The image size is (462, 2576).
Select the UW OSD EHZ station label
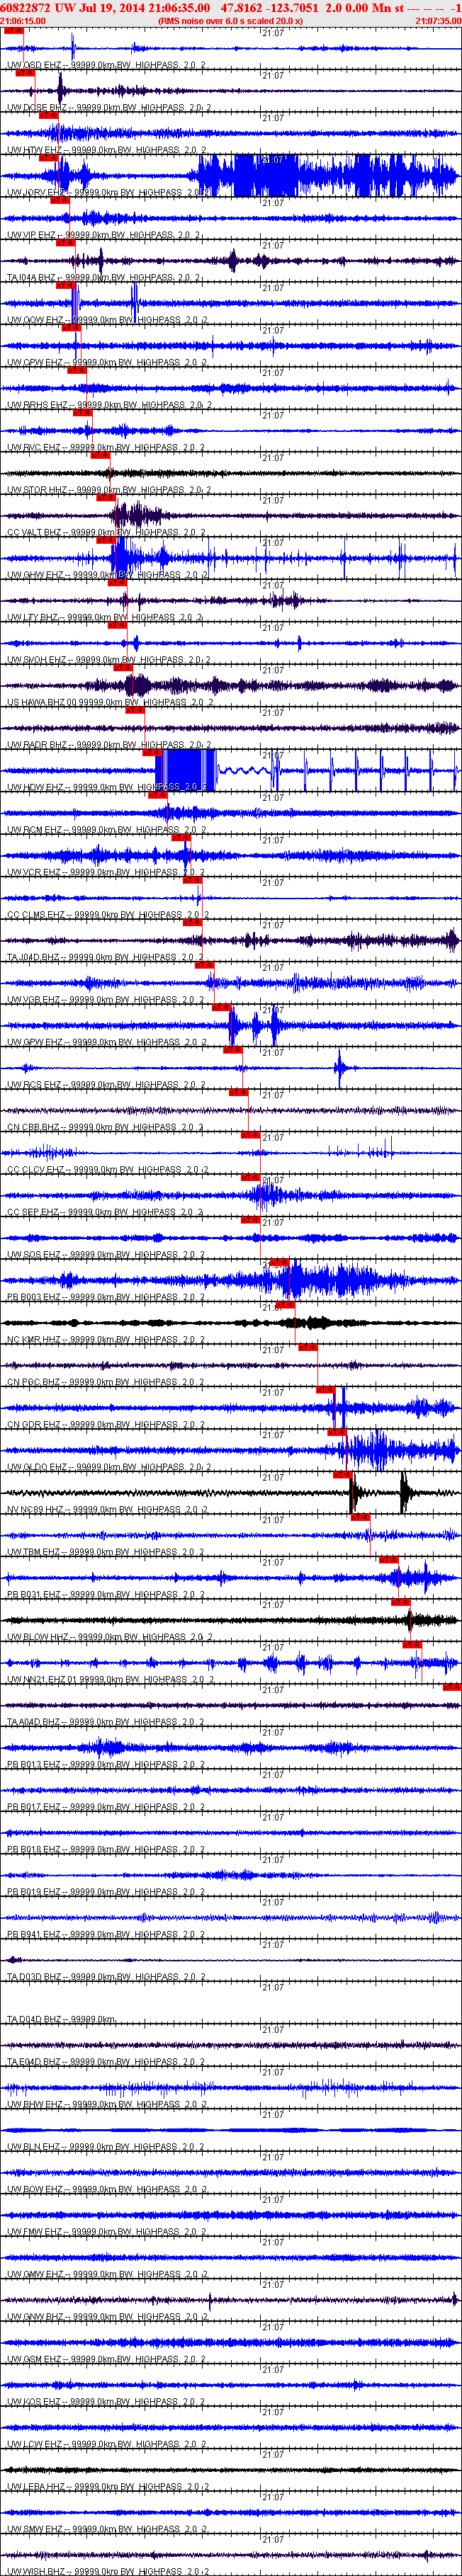click(x=106, y=65)
